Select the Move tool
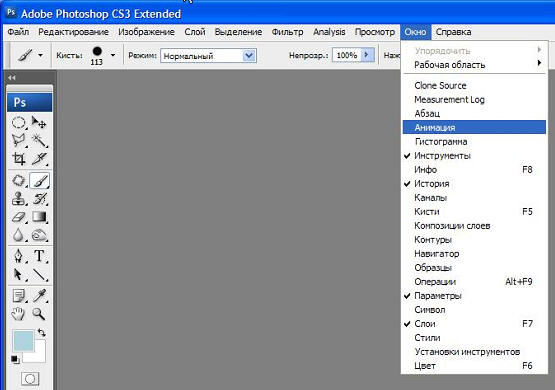The width and height of the screenshot is (555, 390). coord(39,123)
